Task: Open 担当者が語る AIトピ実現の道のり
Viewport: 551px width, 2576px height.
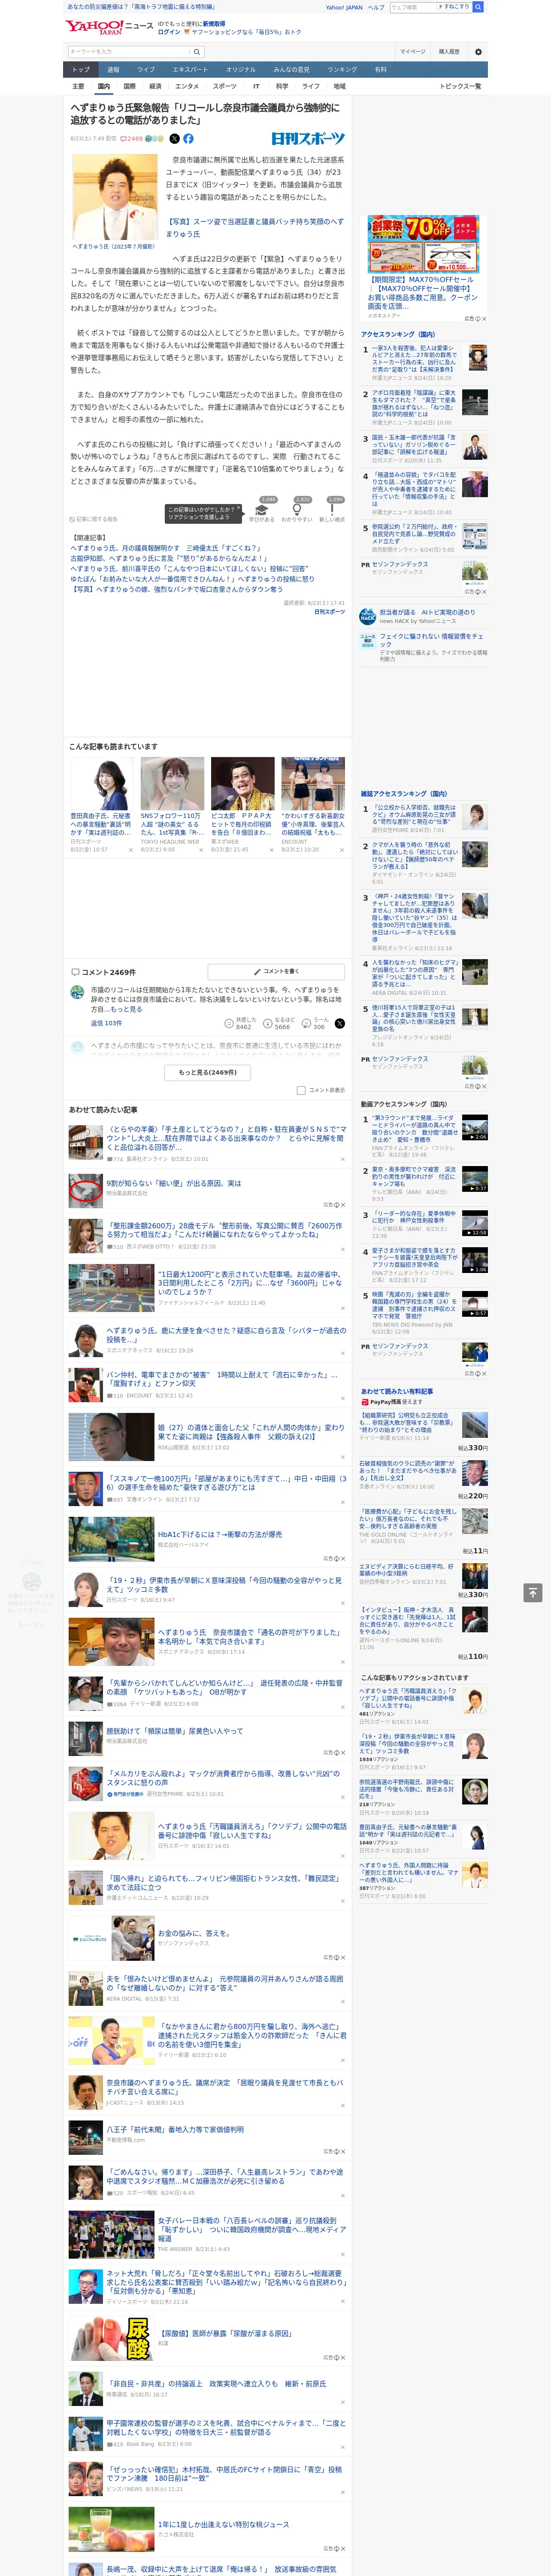Action: click(x=427, y=612)
